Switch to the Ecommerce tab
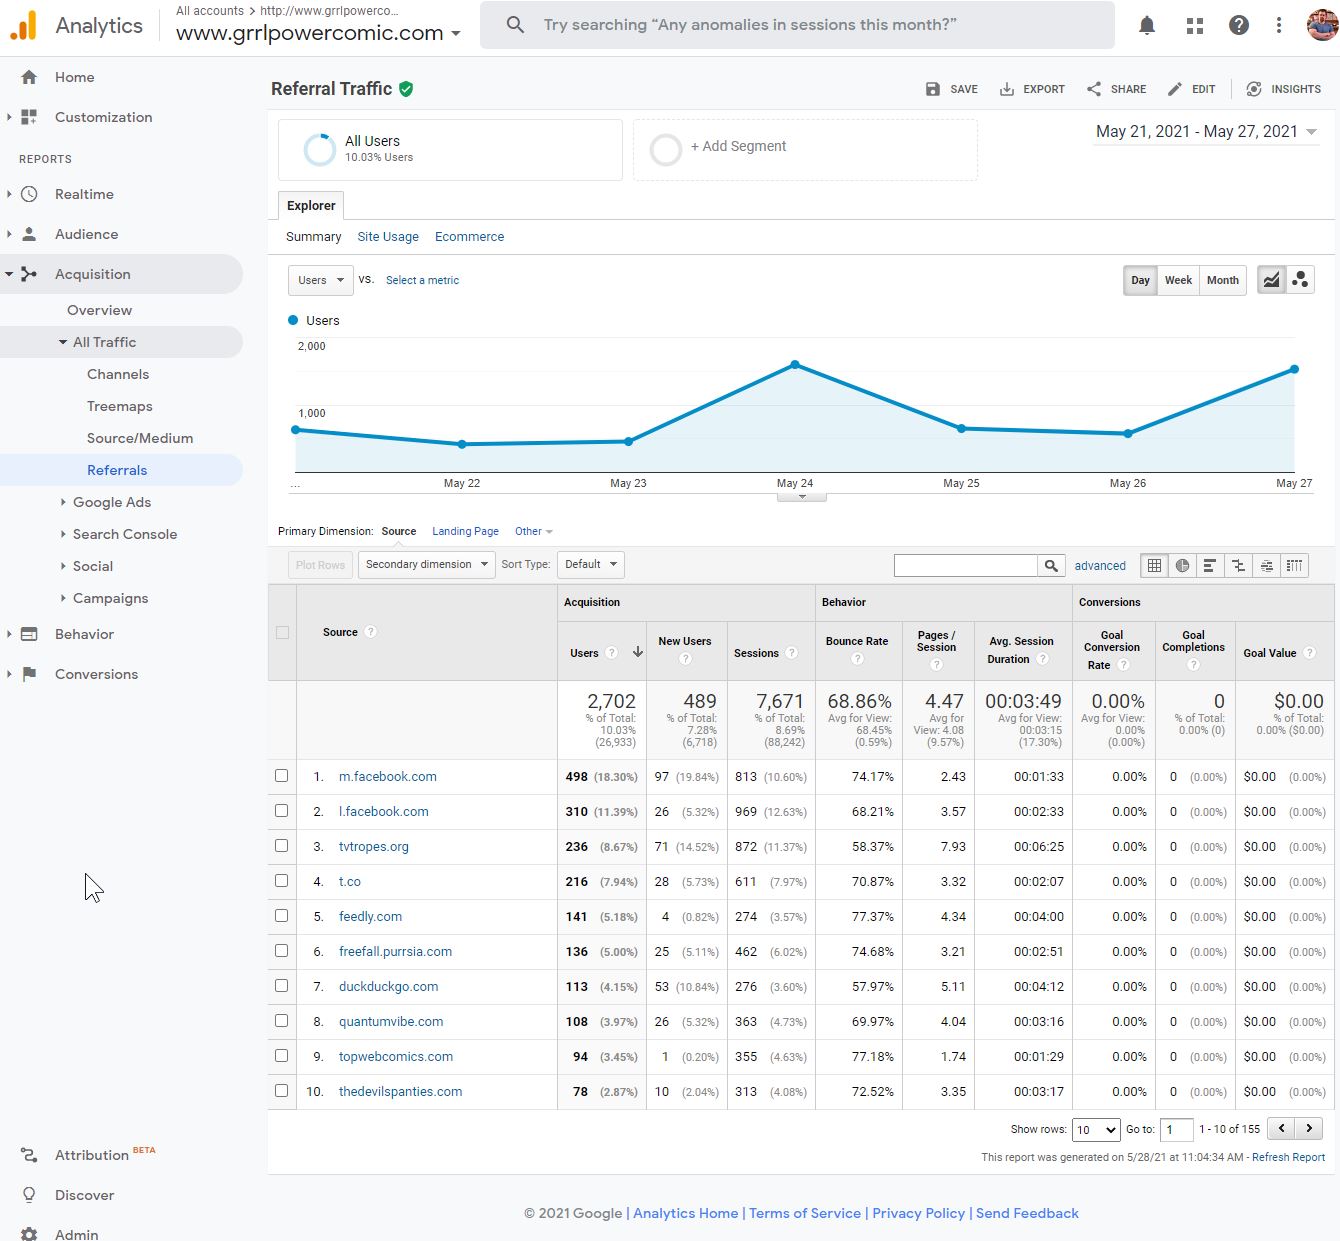This screenshot has width=1340, height=1241. click(x=469, y=237)
